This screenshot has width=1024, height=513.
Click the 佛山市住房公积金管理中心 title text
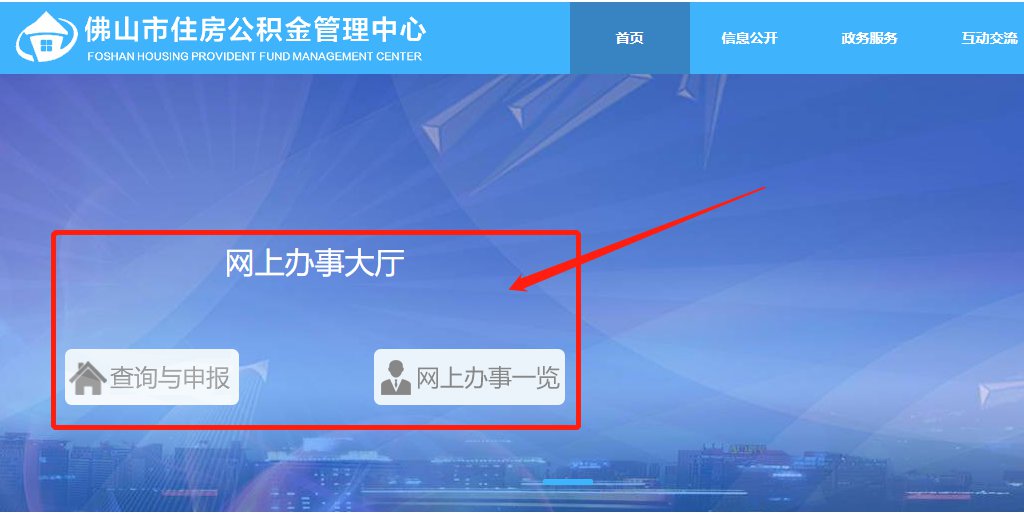pyautogui.click(x=255, y=29)
